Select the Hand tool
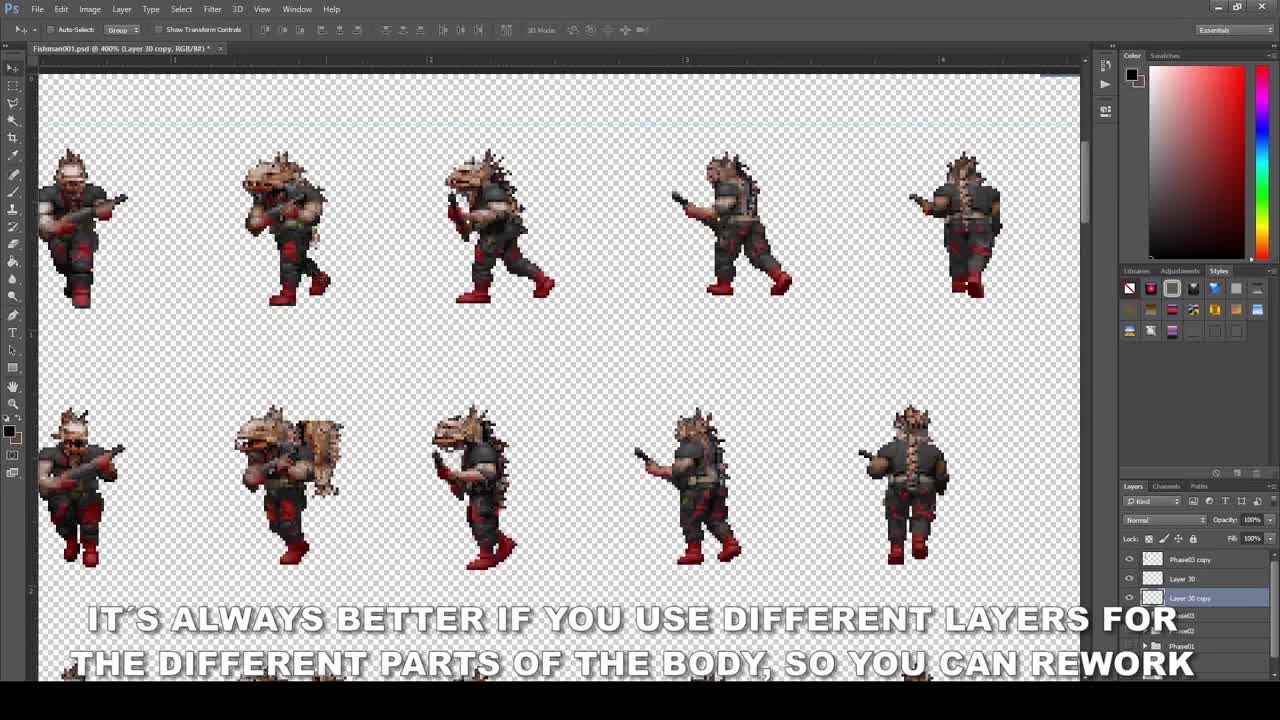This screenshot has width=1280, height=720. click(13, 386)
